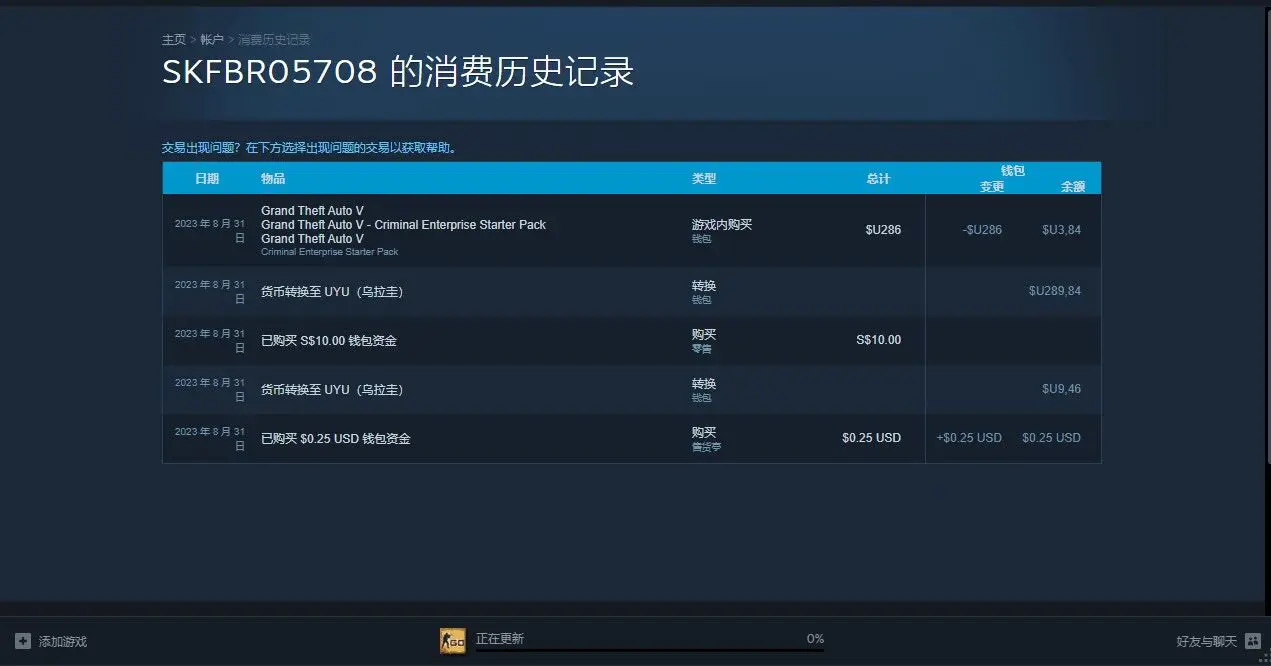Click the 售货亭 type label
The image size is (1271, 666).
tap(706, 448)
